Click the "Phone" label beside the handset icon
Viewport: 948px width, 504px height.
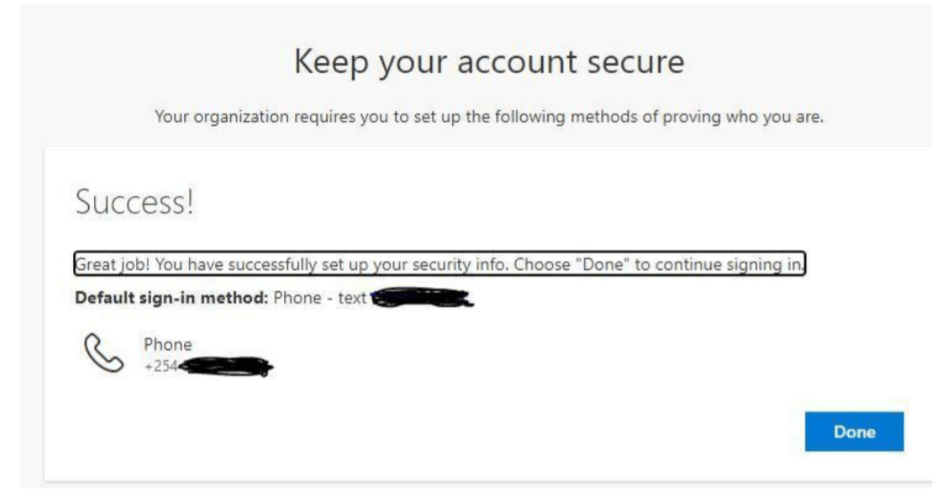click(x=168, y=344)
